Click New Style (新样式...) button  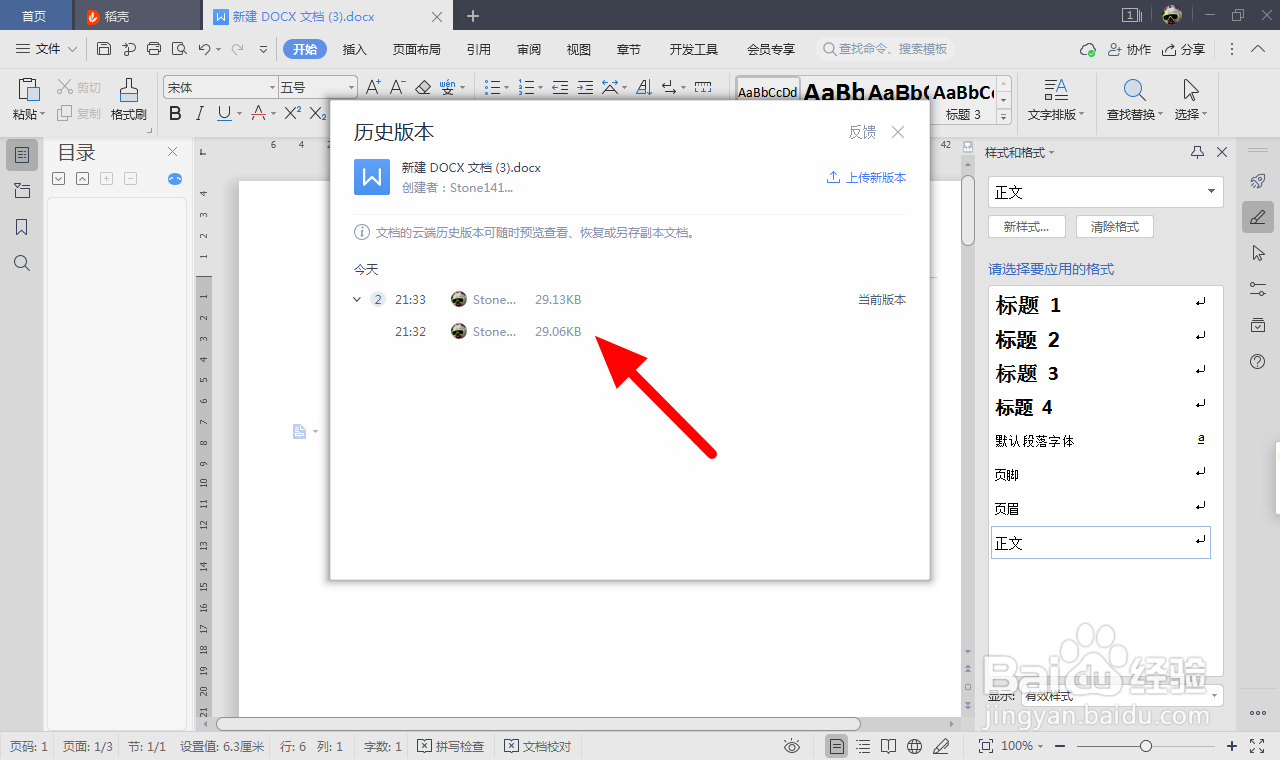coord(1026,227)
